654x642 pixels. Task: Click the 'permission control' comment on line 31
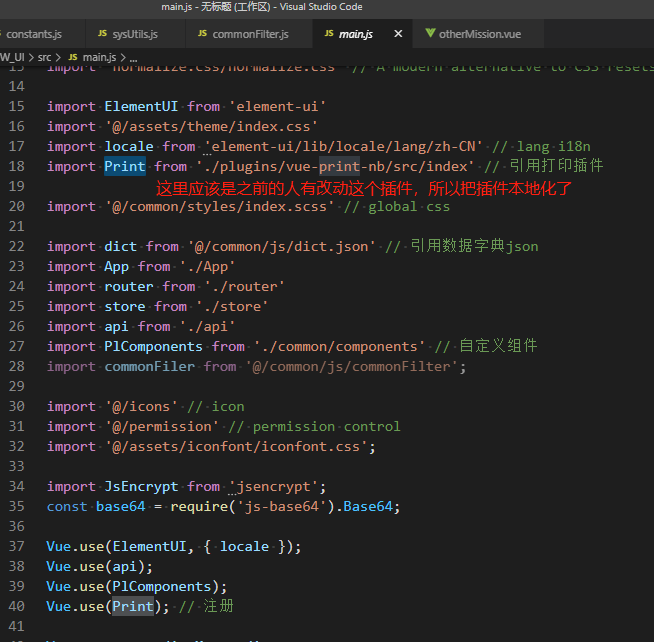pos(327,427)
